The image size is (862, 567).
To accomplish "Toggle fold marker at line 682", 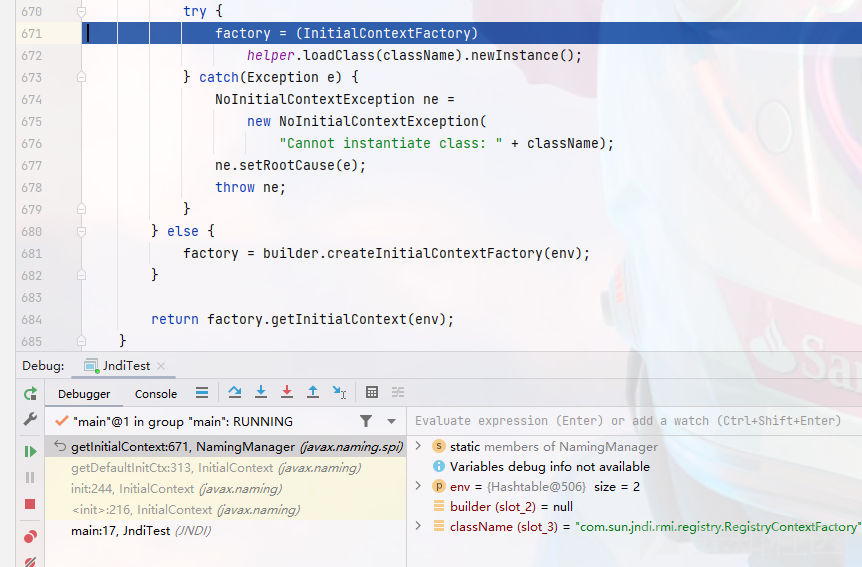I will [81, 275].
